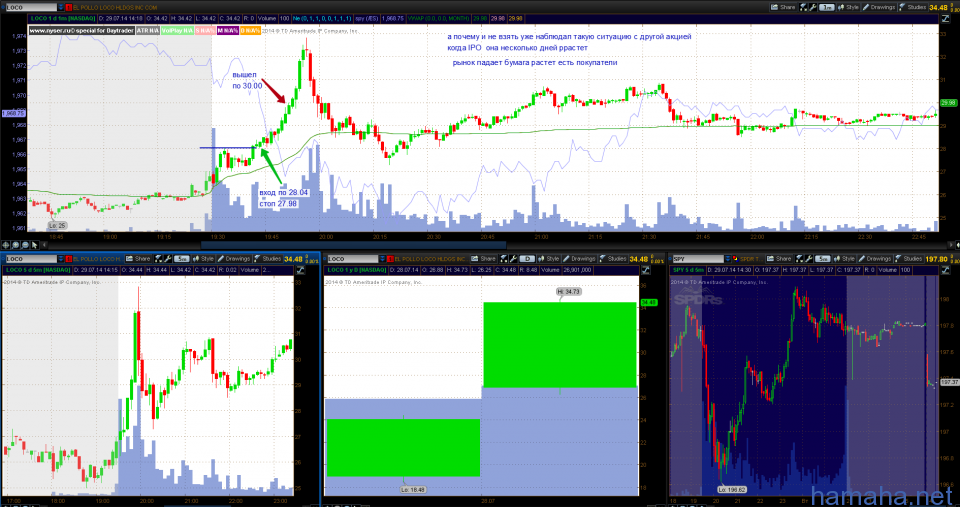This screenshot has height=507, width=960.
Task: Select the pointer cursor tool below main chart
Action: click(35, 245)
